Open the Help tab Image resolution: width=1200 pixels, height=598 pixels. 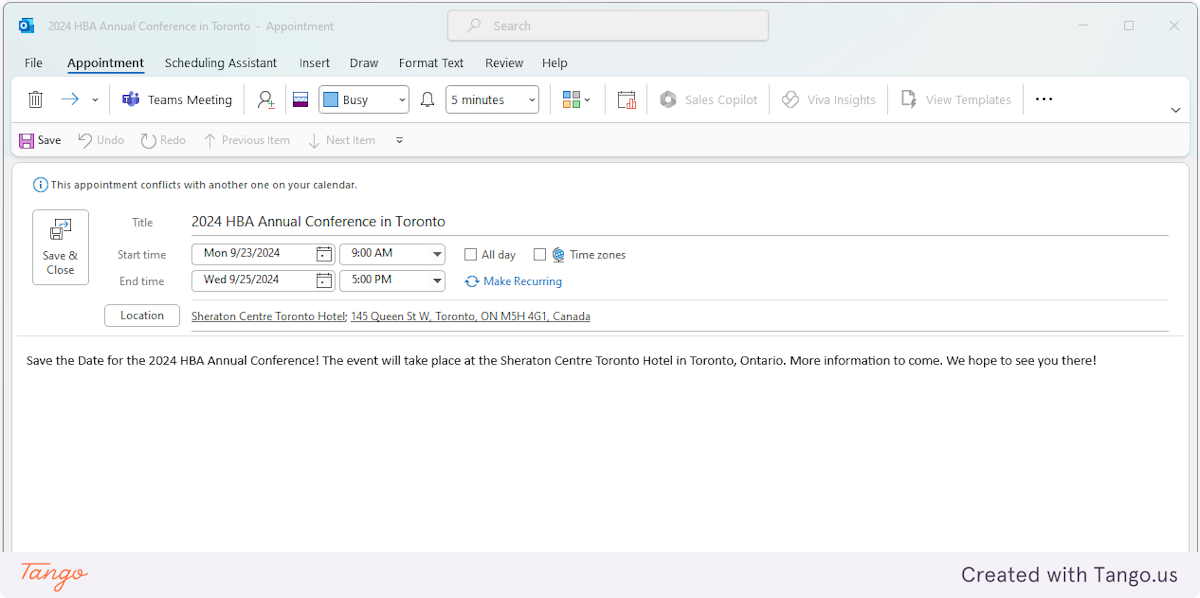pos(555,63)
